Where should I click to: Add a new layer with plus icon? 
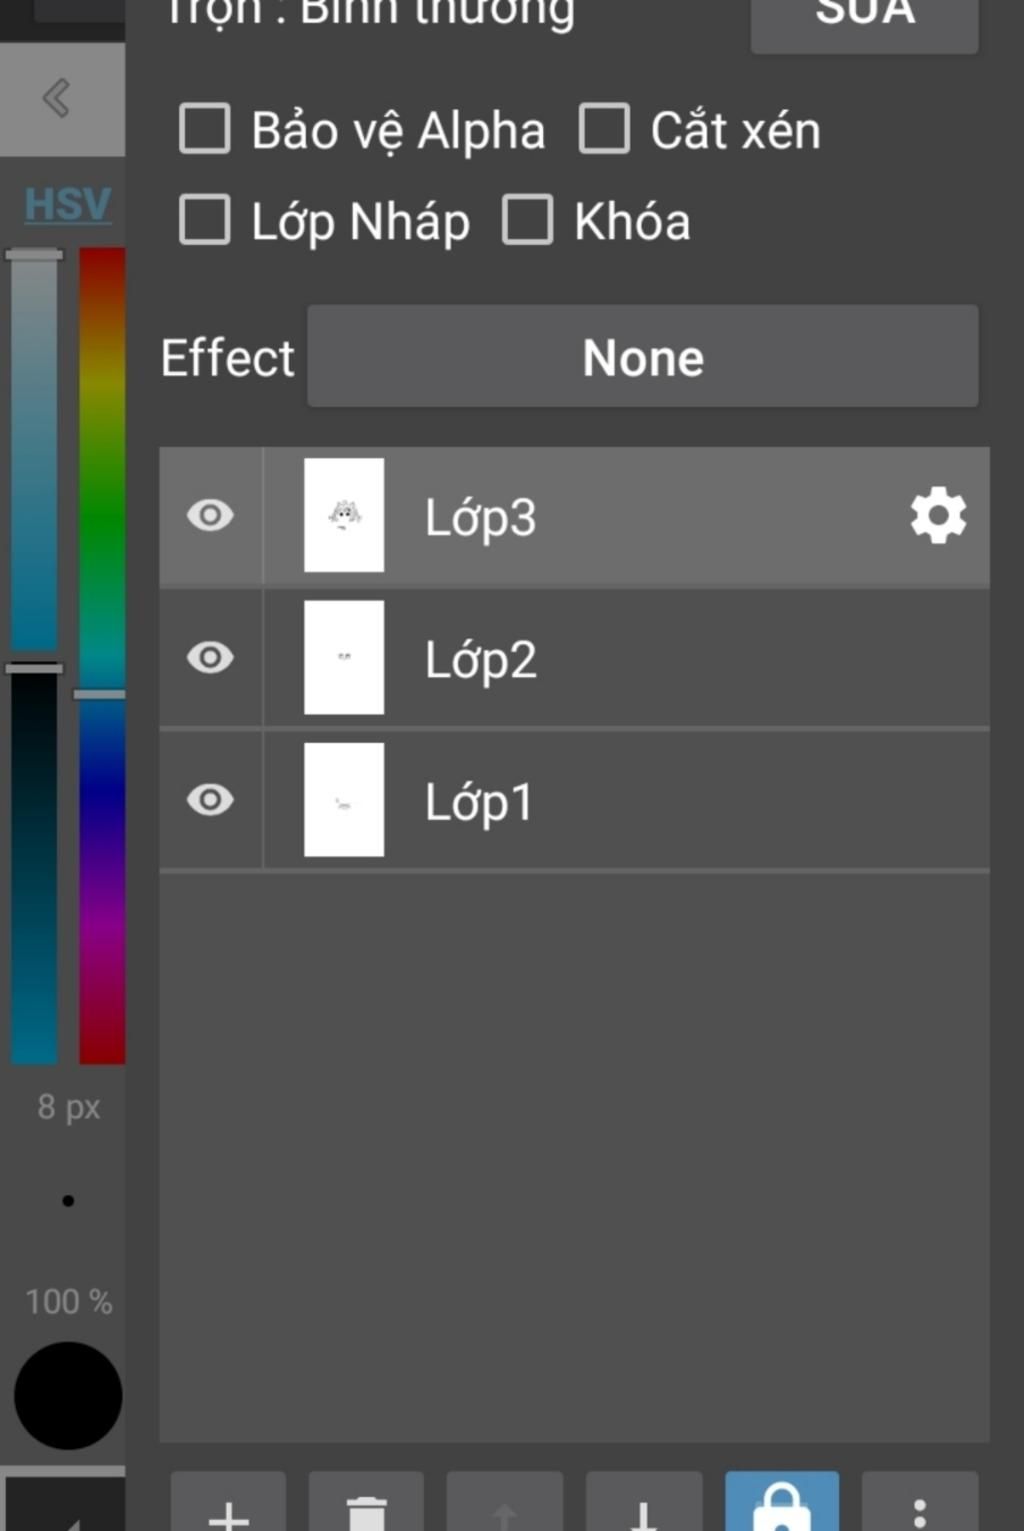tap(228, 1501)
